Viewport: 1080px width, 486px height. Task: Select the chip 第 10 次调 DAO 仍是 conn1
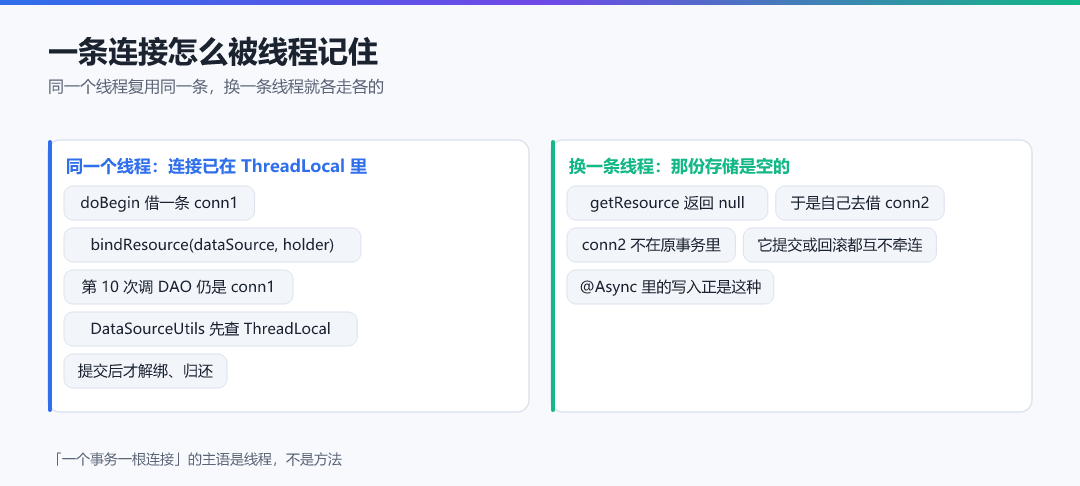point(178,287)
